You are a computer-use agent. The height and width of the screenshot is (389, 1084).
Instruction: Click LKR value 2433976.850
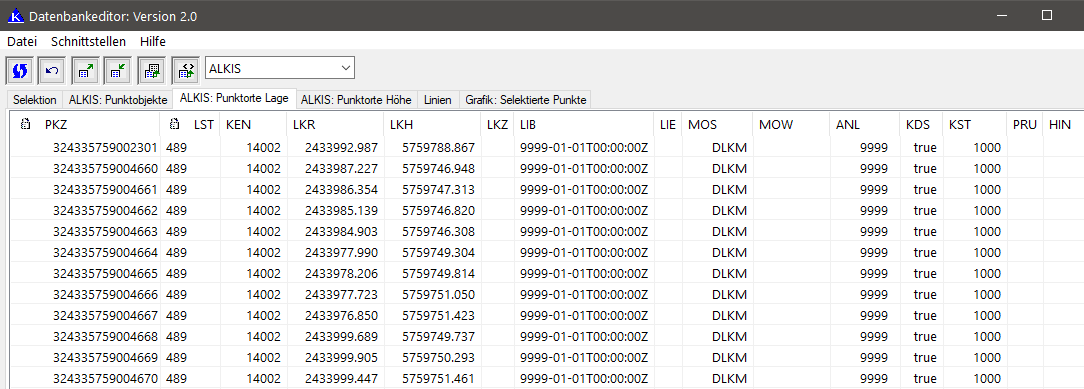point(342,315)
